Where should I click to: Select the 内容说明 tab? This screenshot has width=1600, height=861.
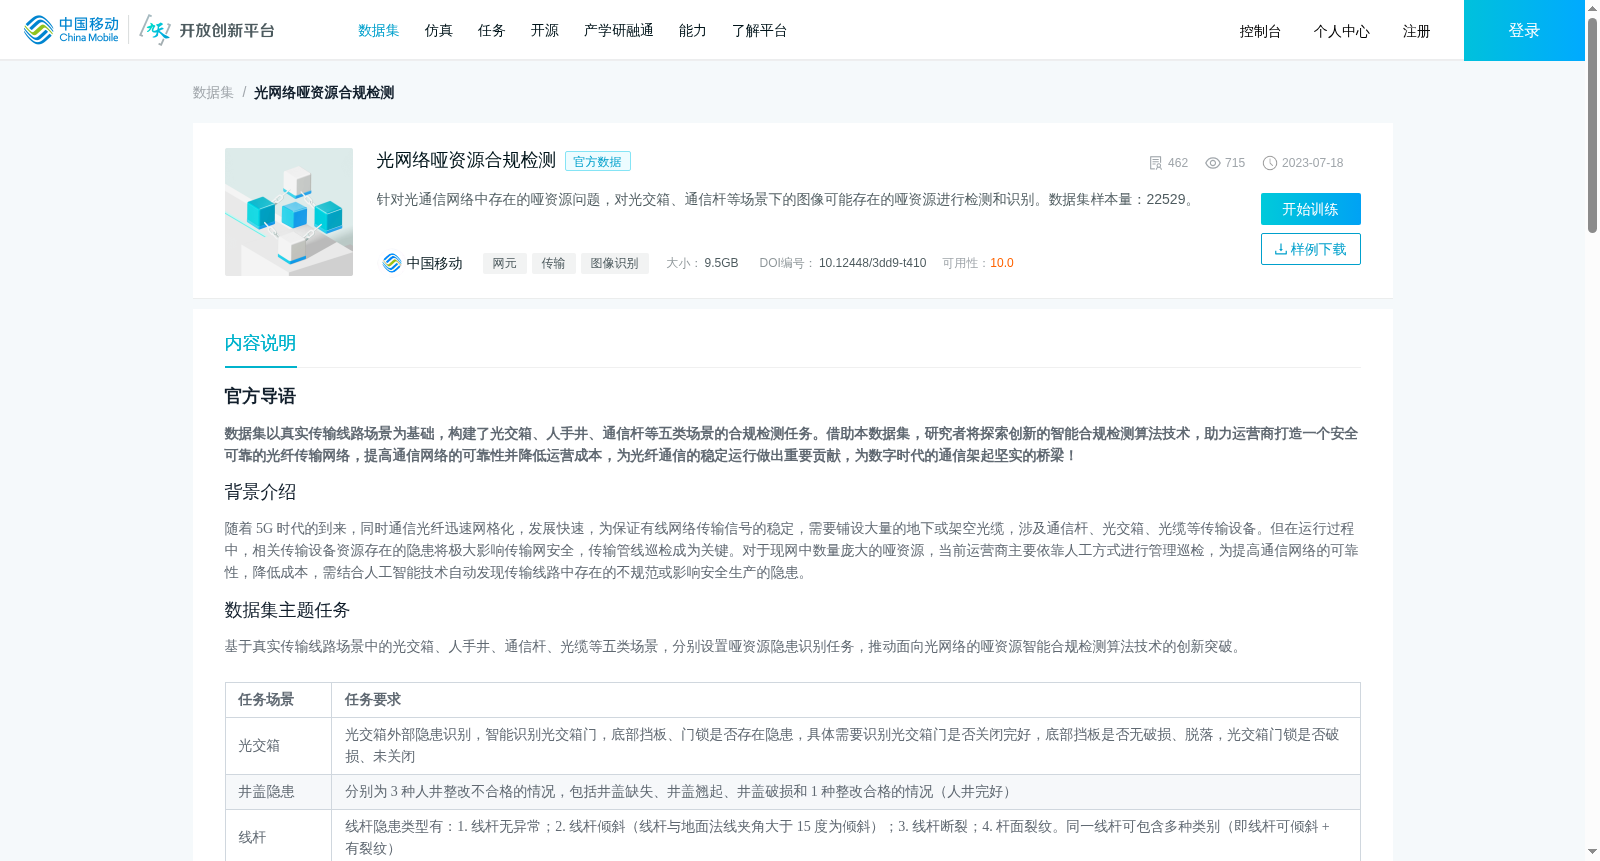click(260, 343)
